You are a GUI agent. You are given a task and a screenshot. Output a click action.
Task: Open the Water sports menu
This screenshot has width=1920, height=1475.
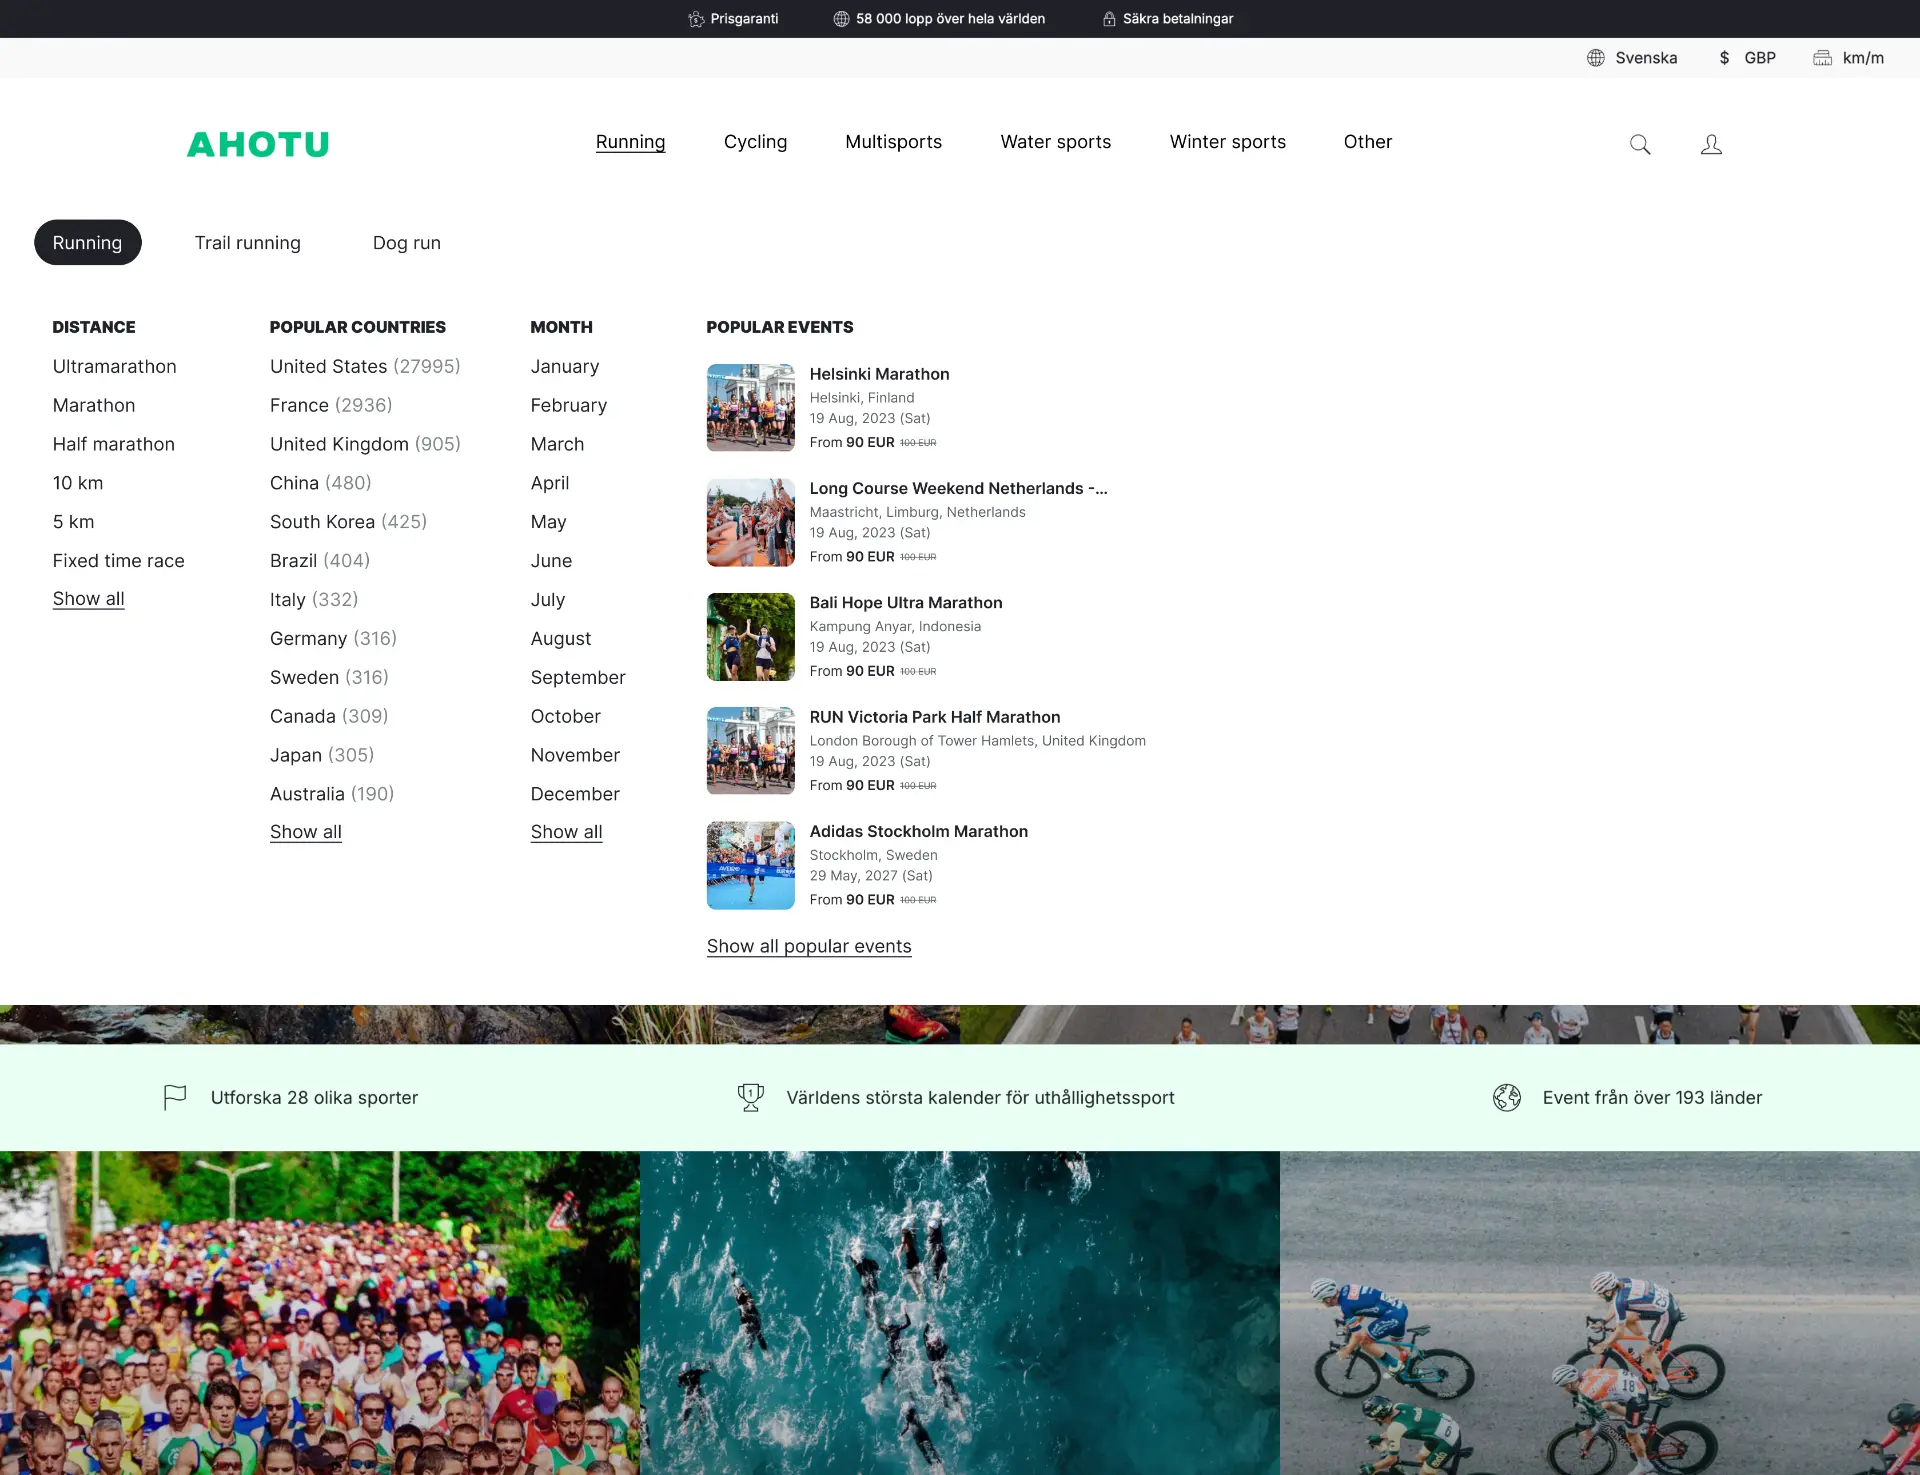point(1055,142)
